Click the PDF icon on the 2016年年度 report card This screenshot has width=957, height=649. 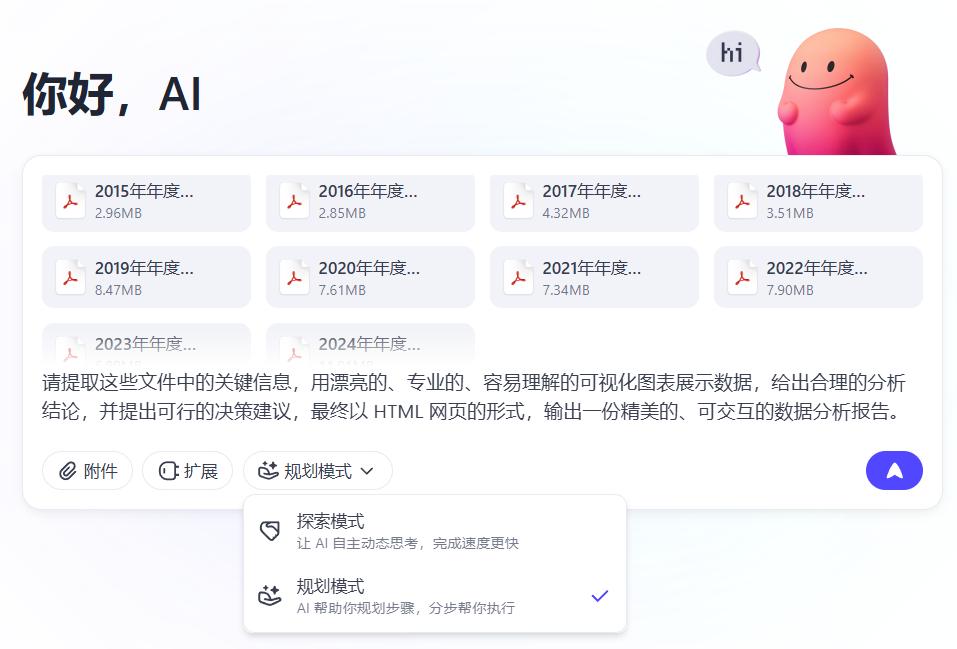tap(294, 201)
